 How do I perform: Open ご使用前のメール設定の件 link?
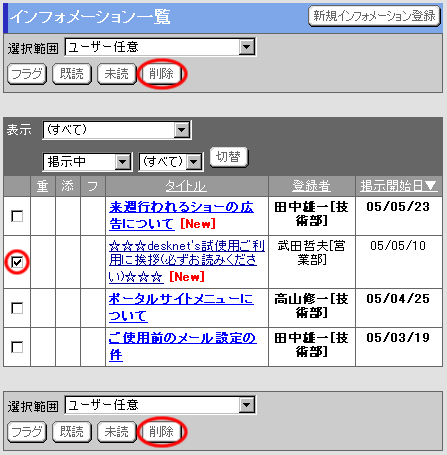[183, 346]
